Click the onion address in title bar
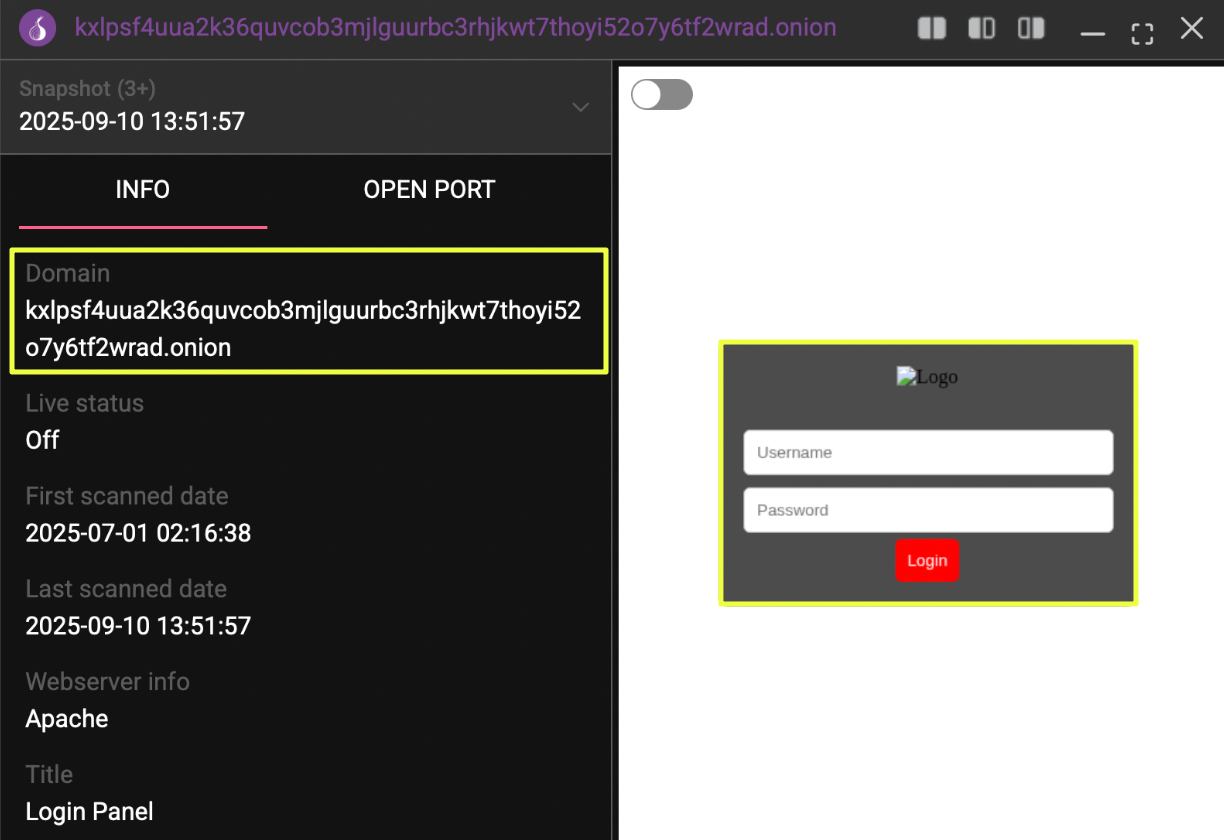 click(x=455, y=27)
